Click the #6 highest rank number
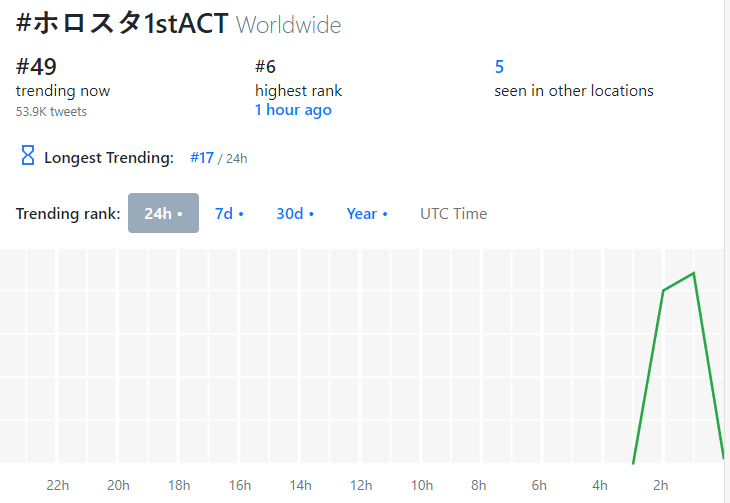The image size is (730, 503). point(265,67)
